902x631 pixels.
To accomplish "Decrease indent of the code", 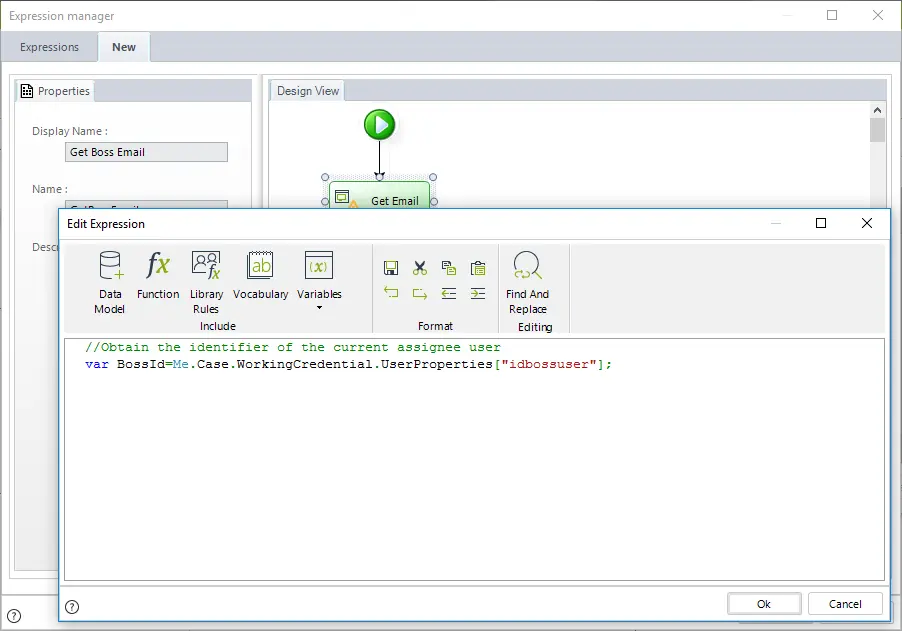I will 449,293.
